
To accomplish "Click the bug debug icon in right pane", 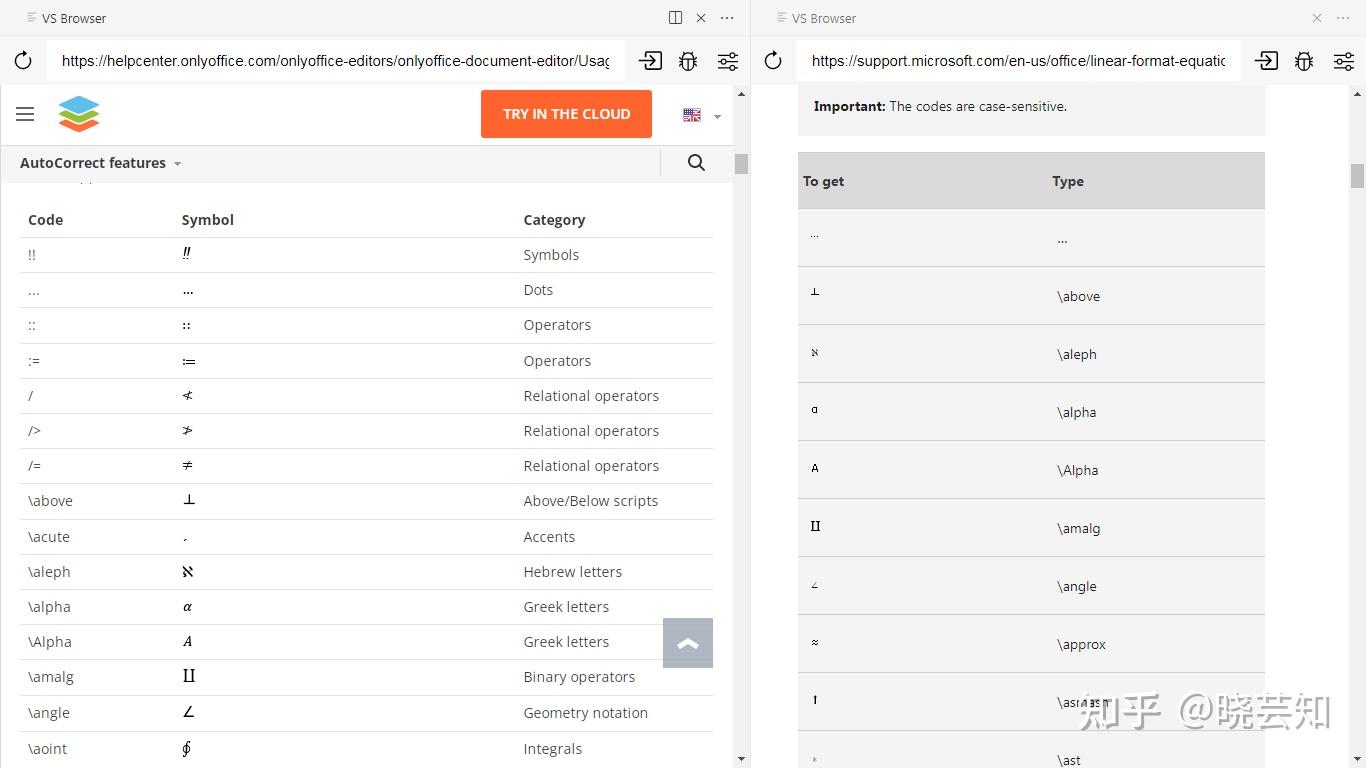I will (1304, 61).
